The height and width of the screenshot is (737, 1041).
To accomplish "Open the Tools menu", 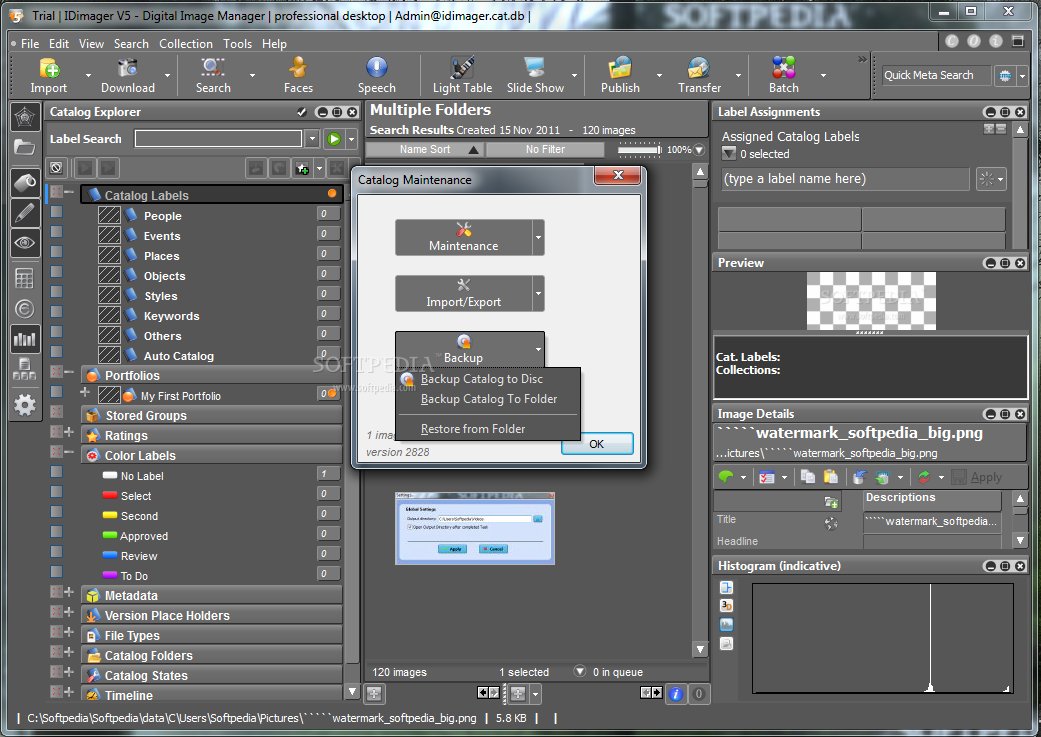I will click(x=237, y=44).
